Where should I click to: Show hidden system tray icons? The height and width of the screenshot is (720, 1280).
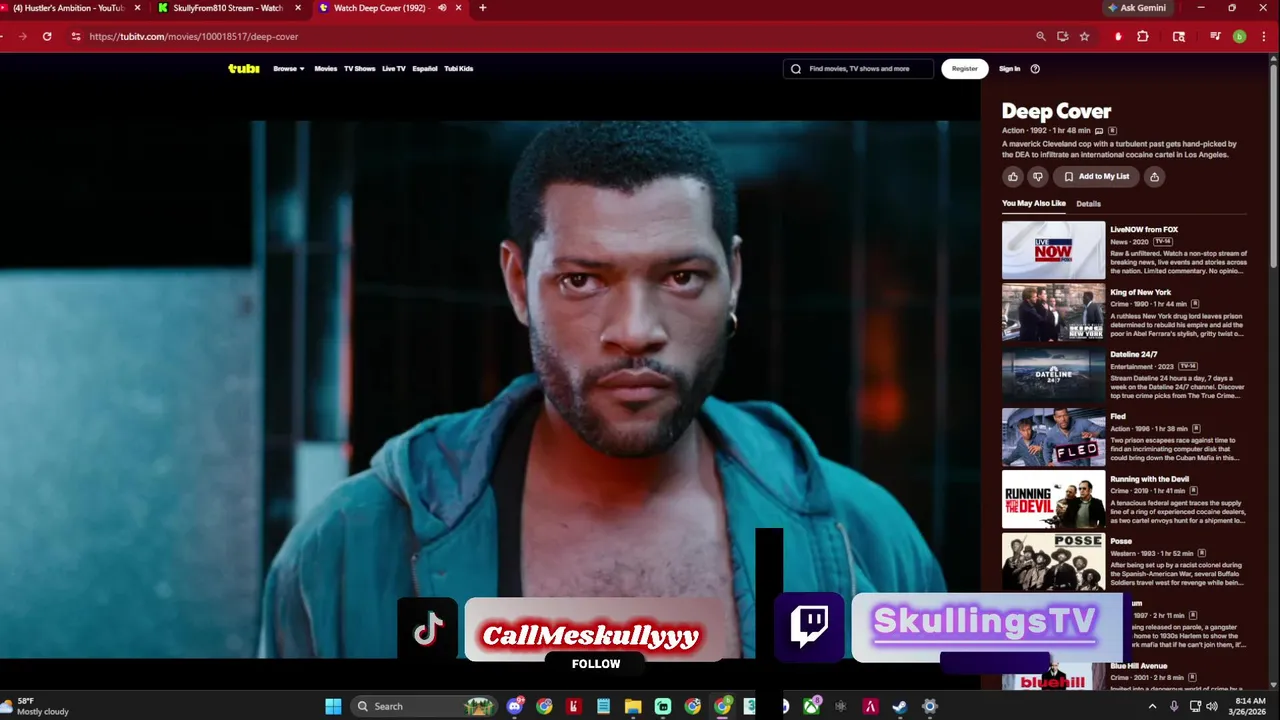point(1152,706)
